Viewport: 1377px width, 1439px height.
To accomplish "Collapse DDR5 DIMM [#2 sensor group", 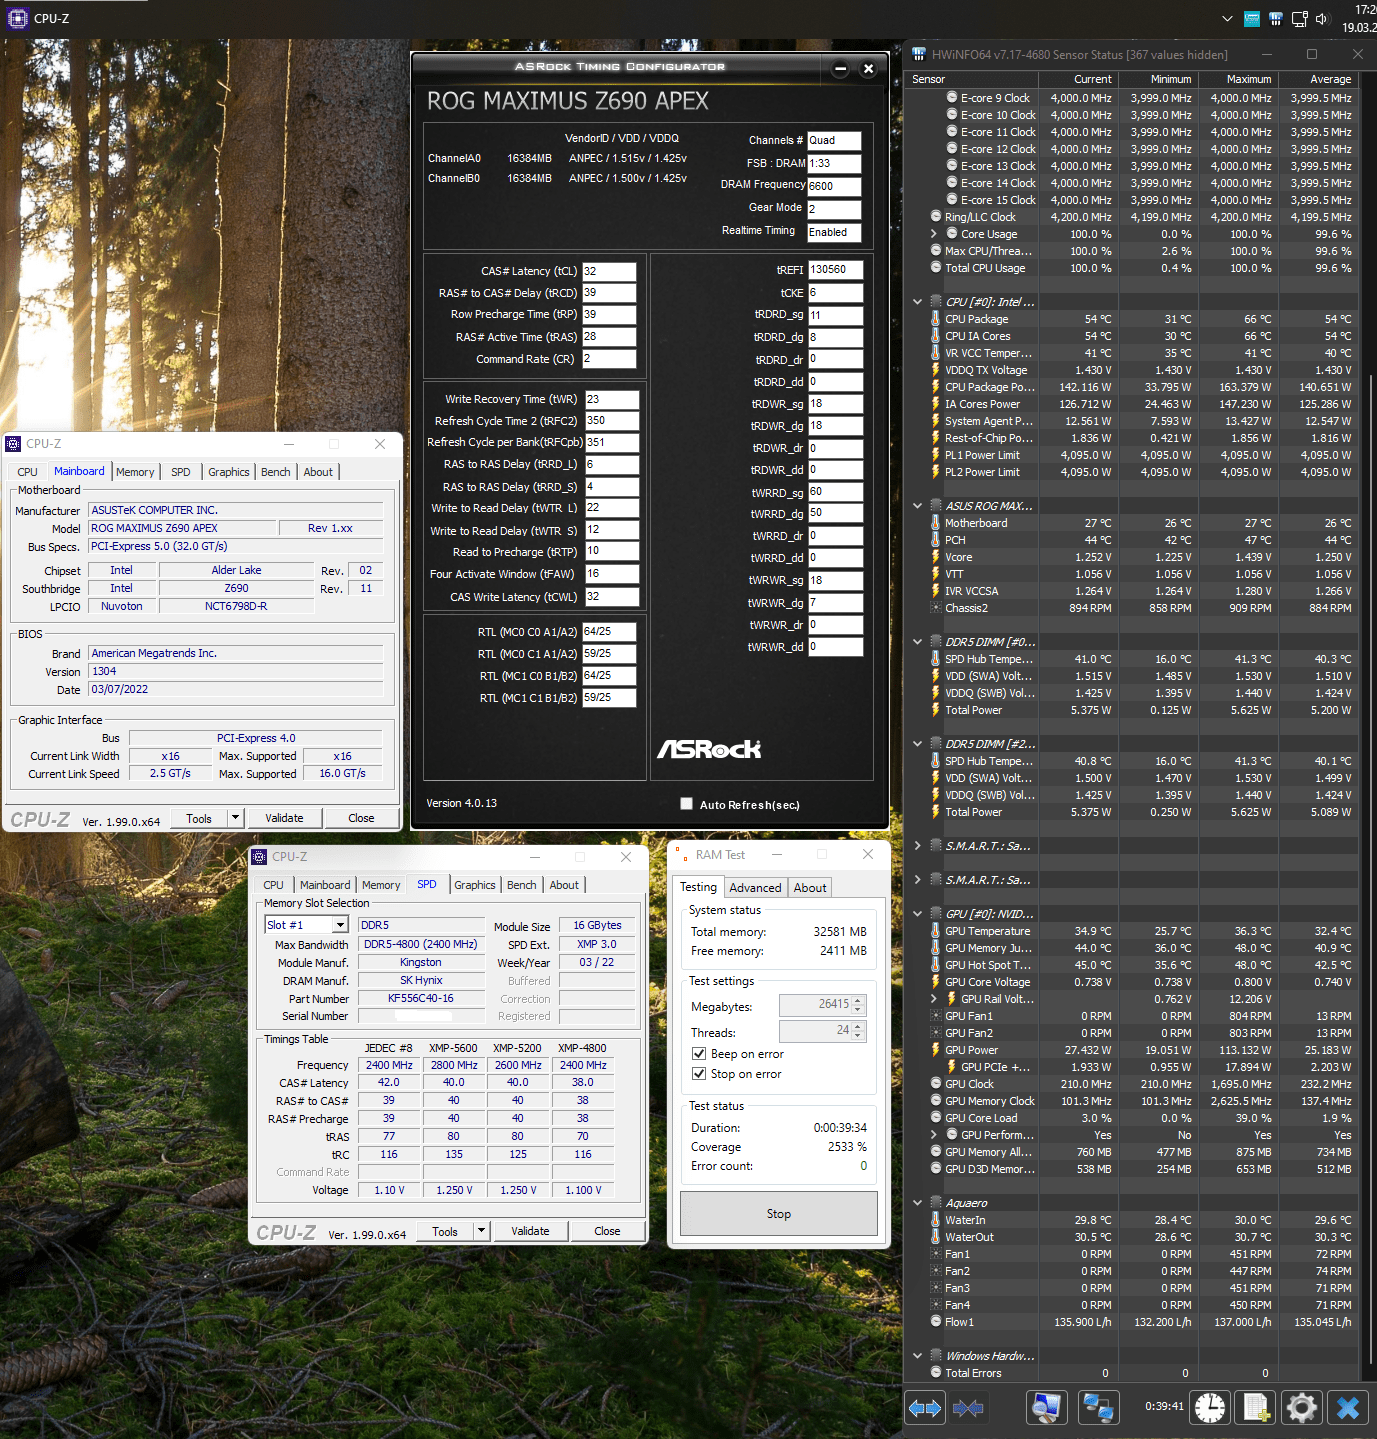I will pos(917,744).
